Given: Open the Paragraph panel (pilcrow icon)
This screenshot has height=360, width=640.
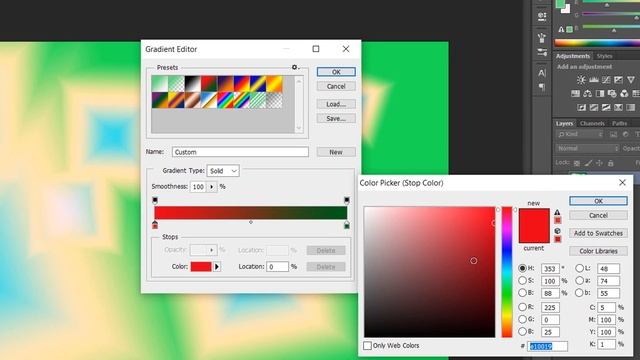Looking at the screenshot, I should tap(542, 87).
